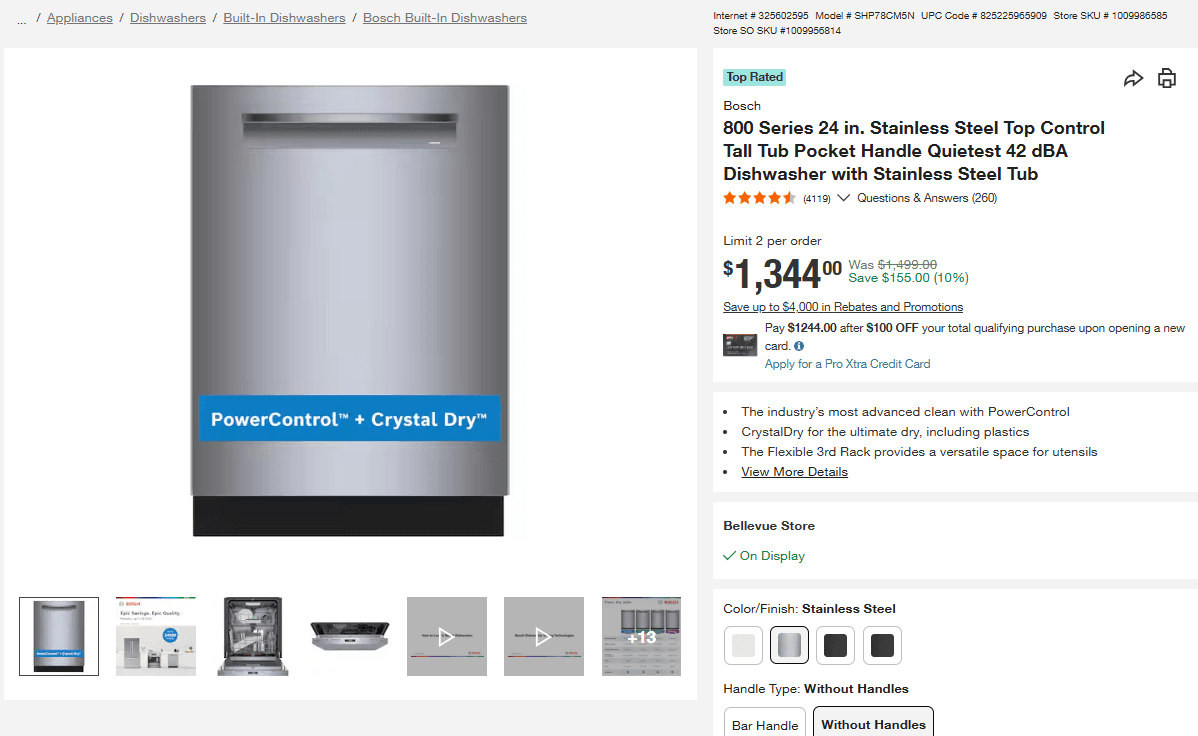Screen dimensions: 1198x736
Task: Navigate to the Dishwashers breadcrumb
Action: point(167,17)
